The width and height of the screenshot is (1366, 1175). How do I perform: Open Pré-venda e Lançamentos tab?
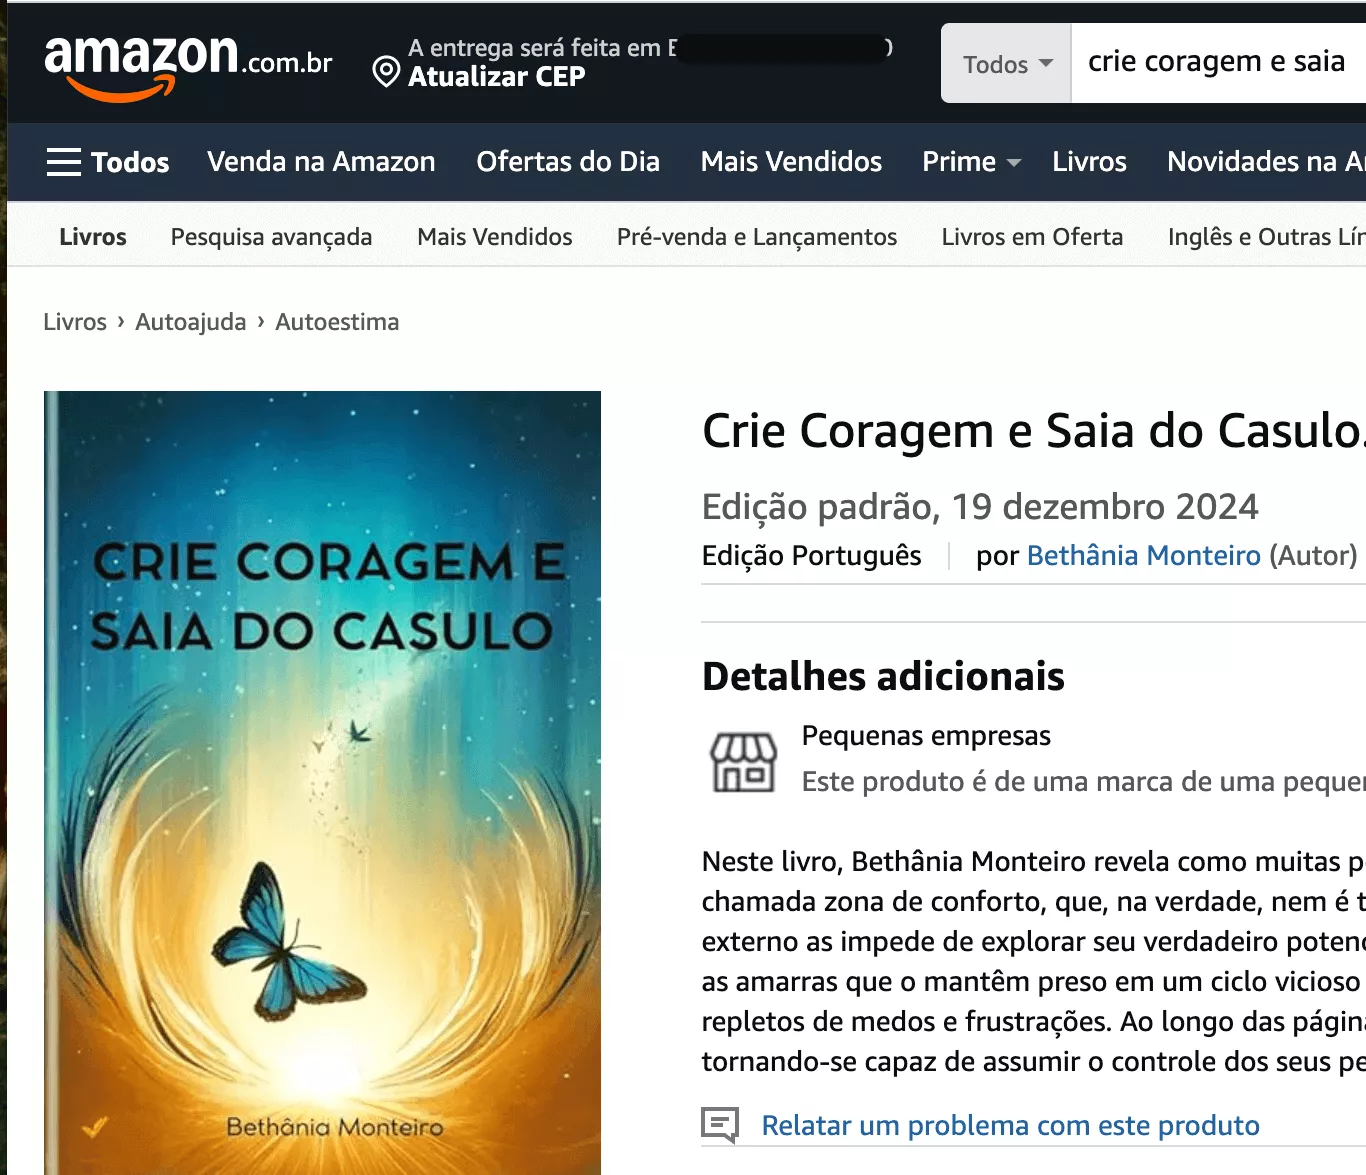[x=757, y=237]
